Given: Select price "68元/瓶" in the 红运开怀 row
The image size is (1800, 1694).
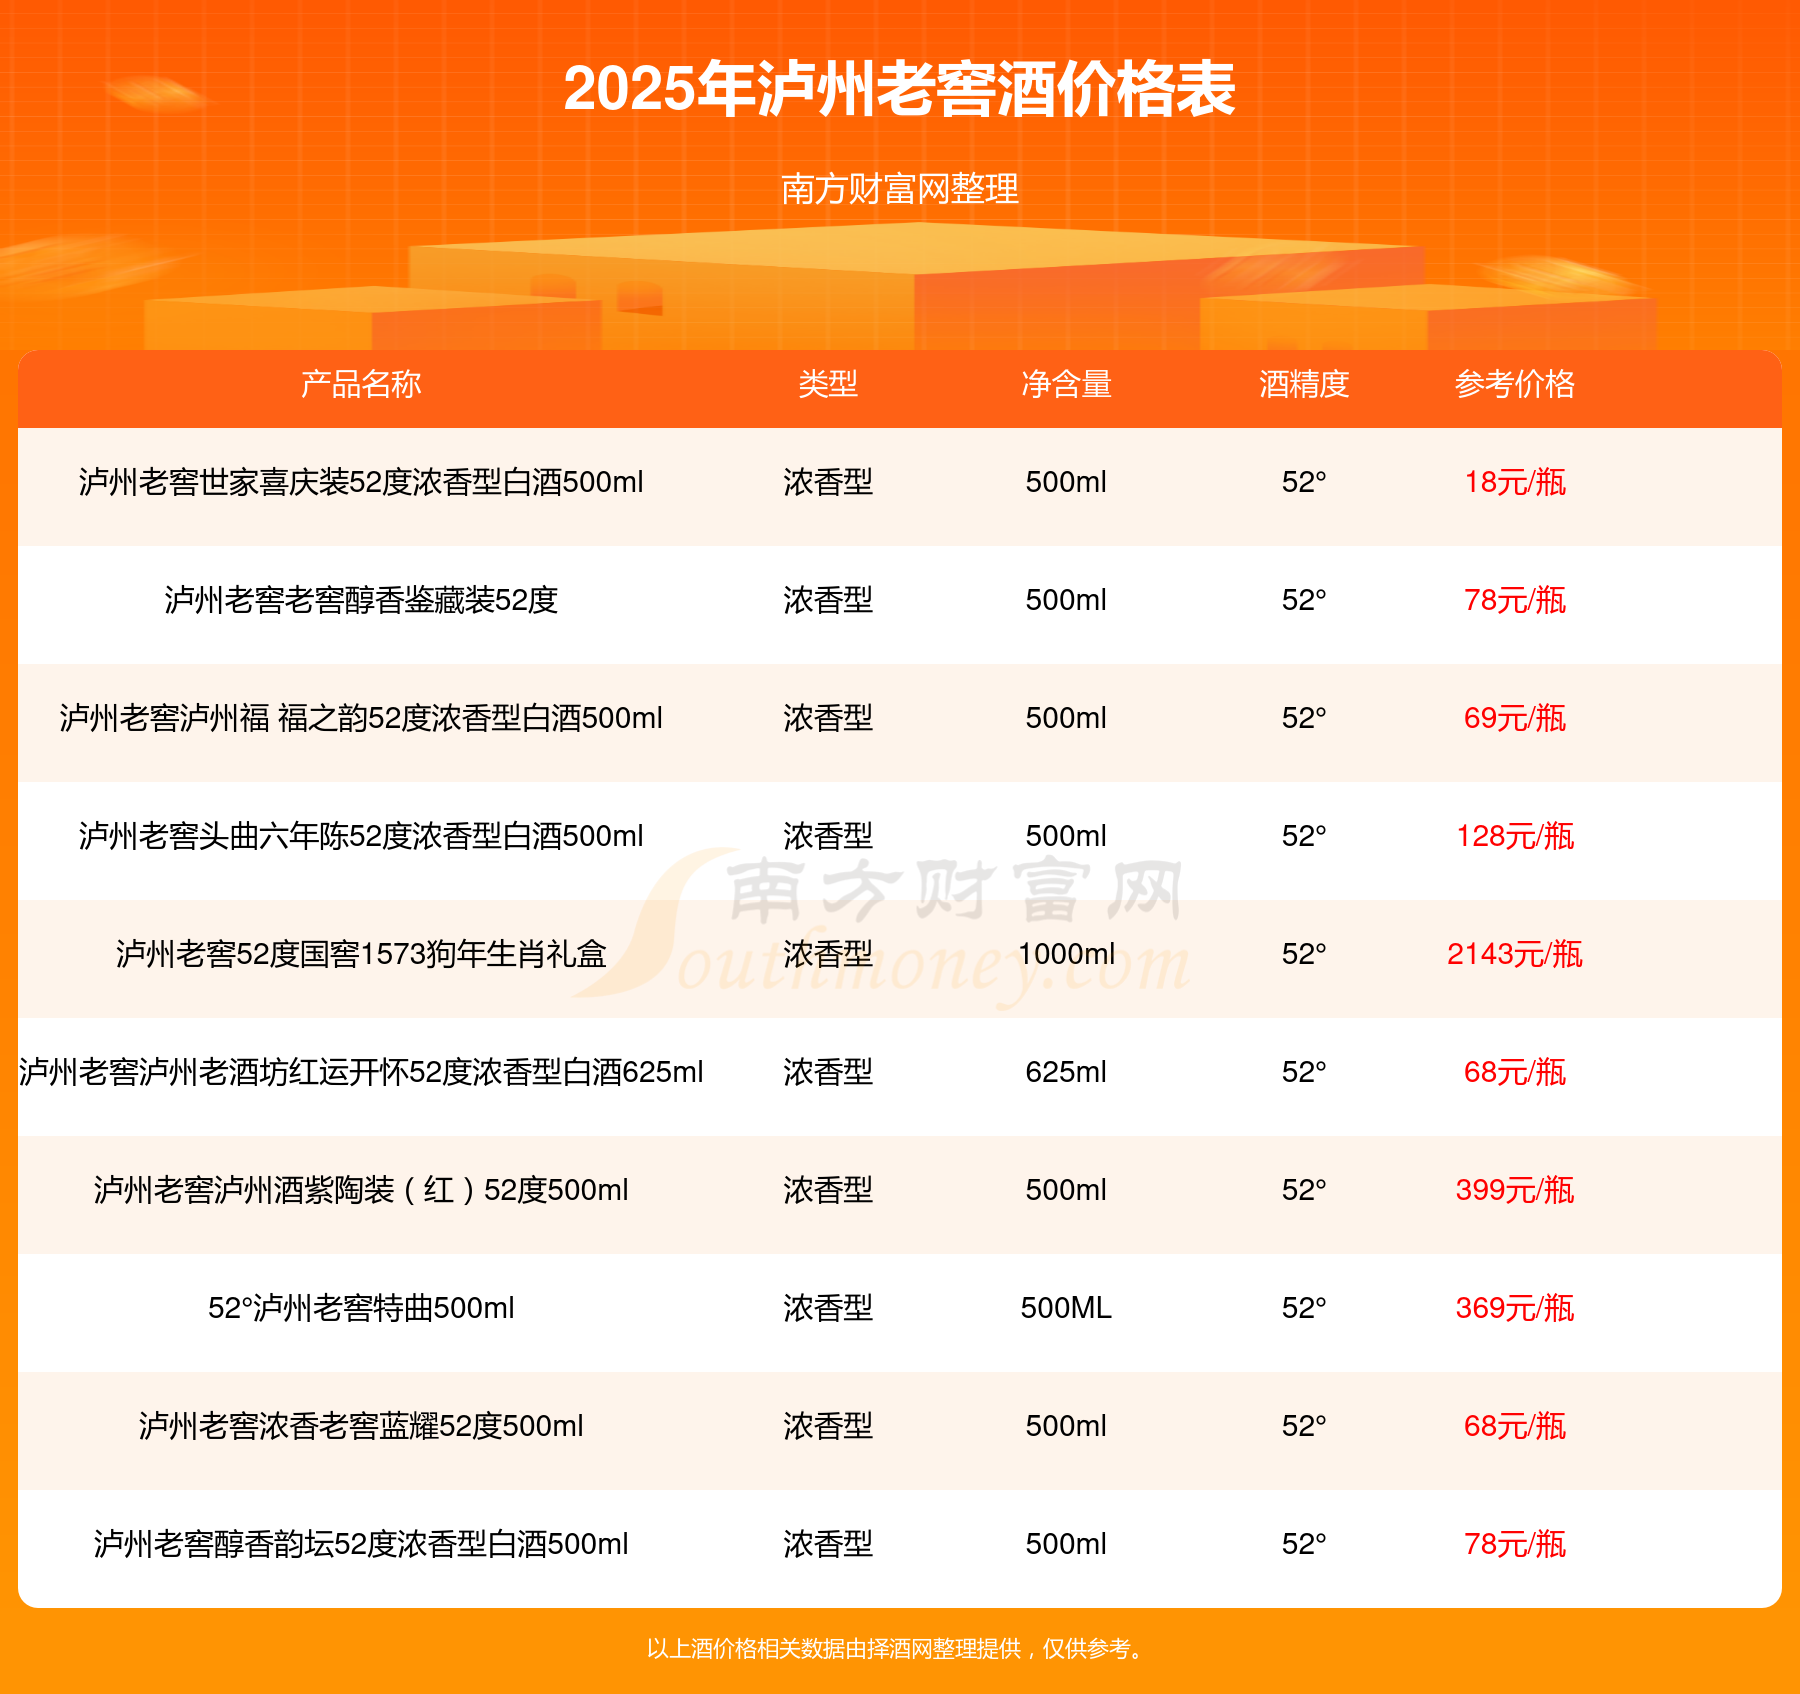Looking at the screenshot, I should 1515,1072.
